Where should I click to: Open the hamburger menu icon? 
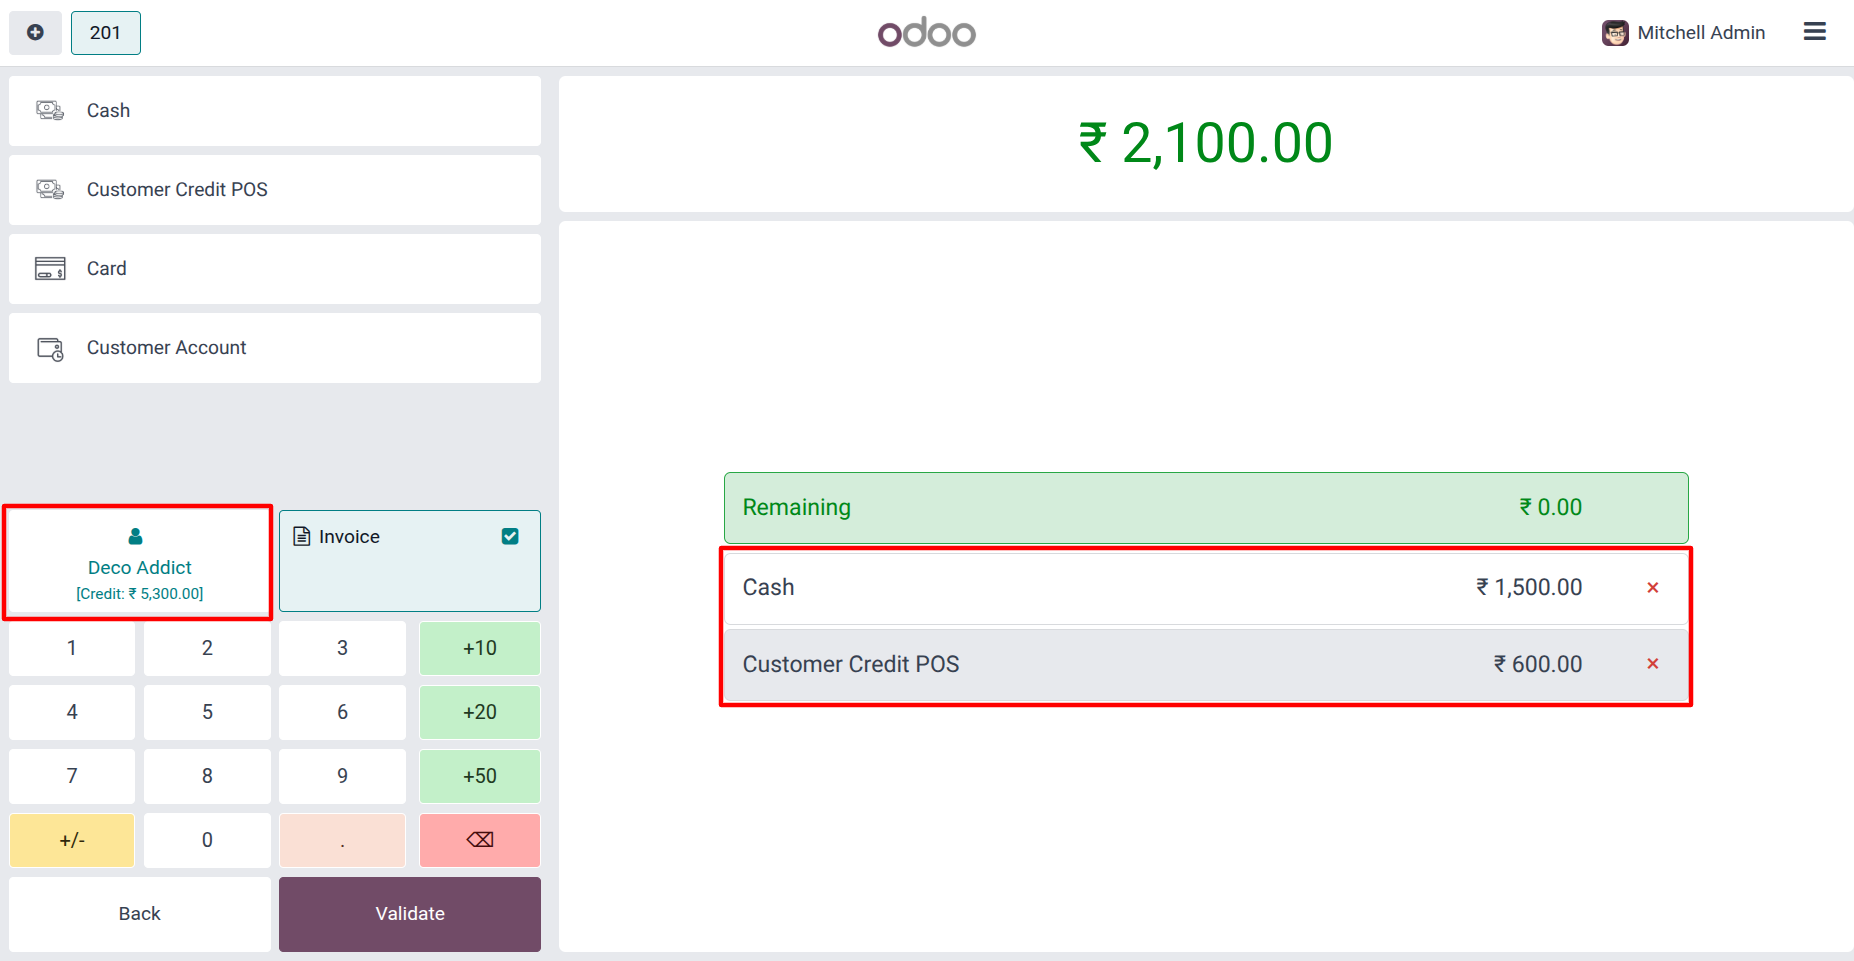(1814, 32)
